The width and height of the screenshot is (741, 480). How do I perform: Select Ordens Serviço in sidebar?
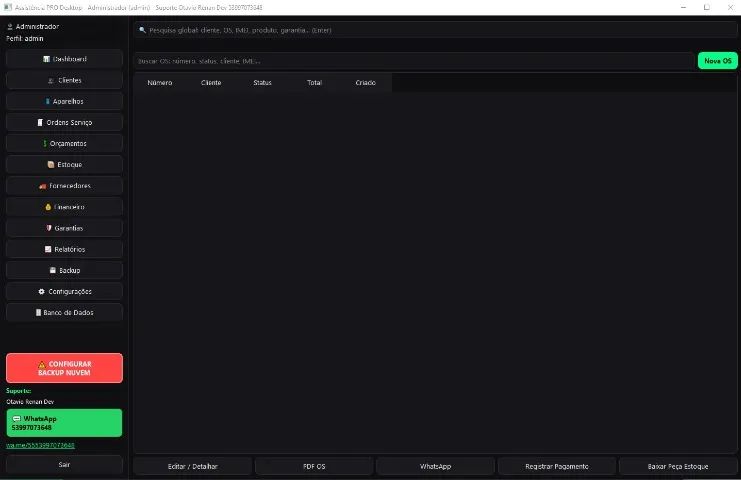(x=64, y=122)
